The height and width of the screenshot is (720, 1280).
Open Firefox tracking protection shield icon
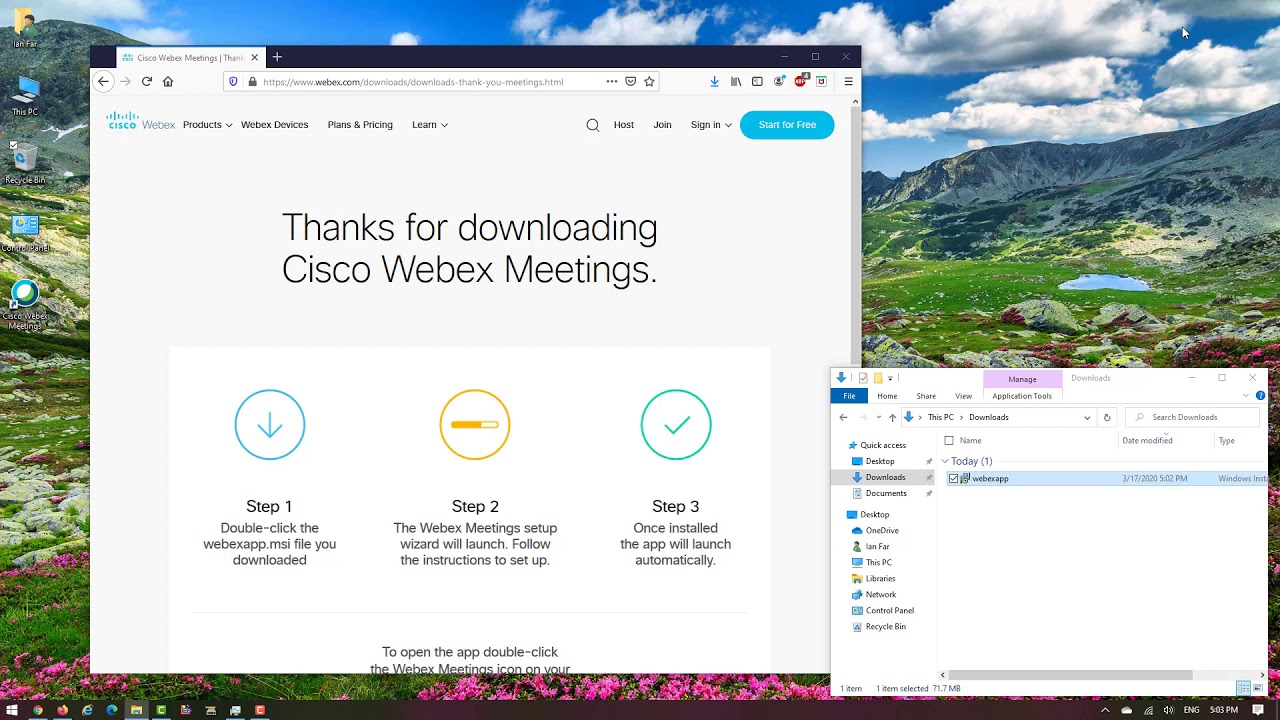click(x=234, y=82)
